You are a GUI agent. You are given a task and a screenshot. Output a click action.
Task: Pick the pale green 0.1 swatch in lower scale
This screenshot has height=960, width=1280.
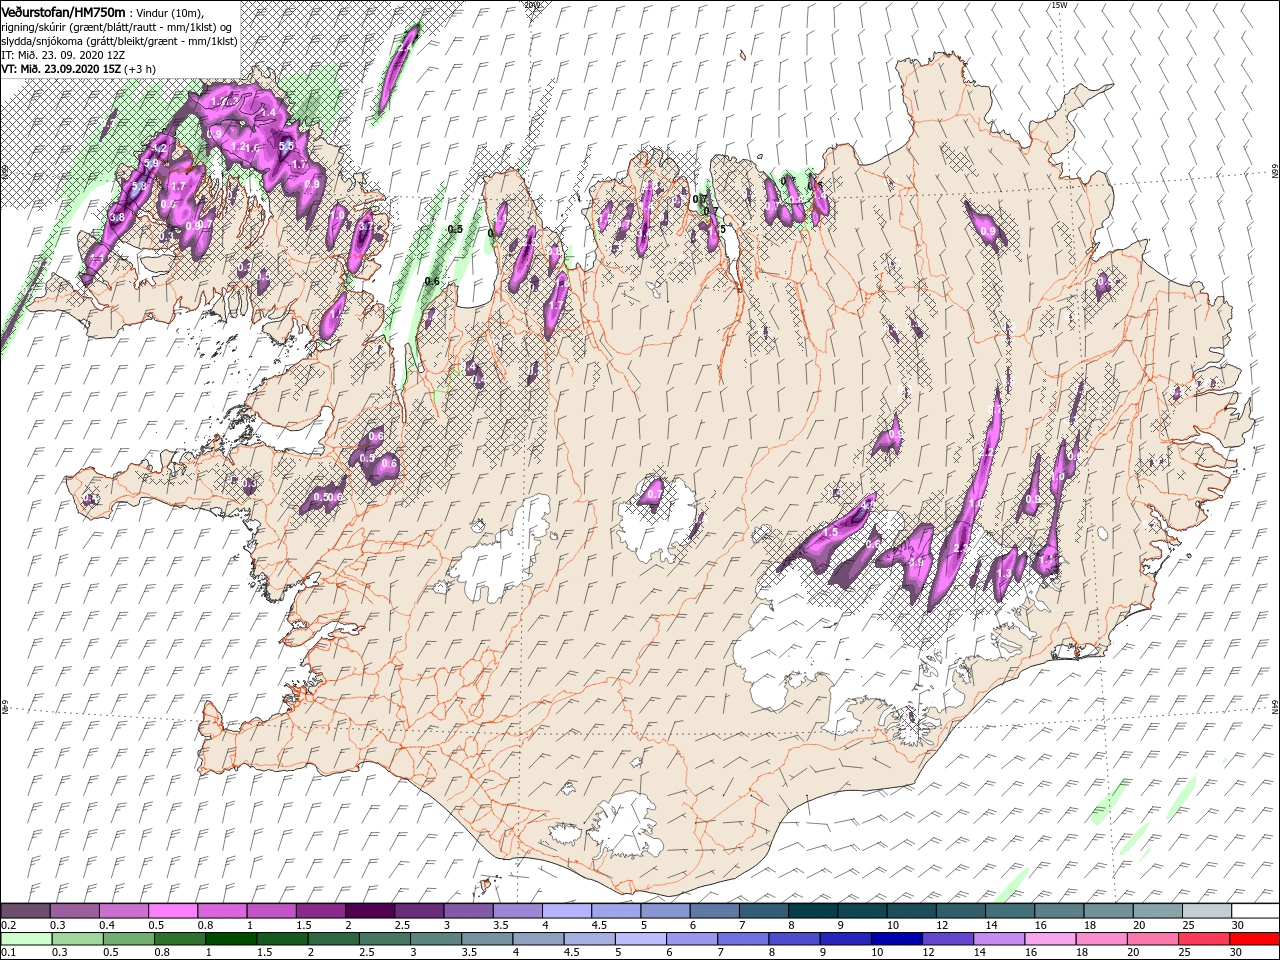25,939
